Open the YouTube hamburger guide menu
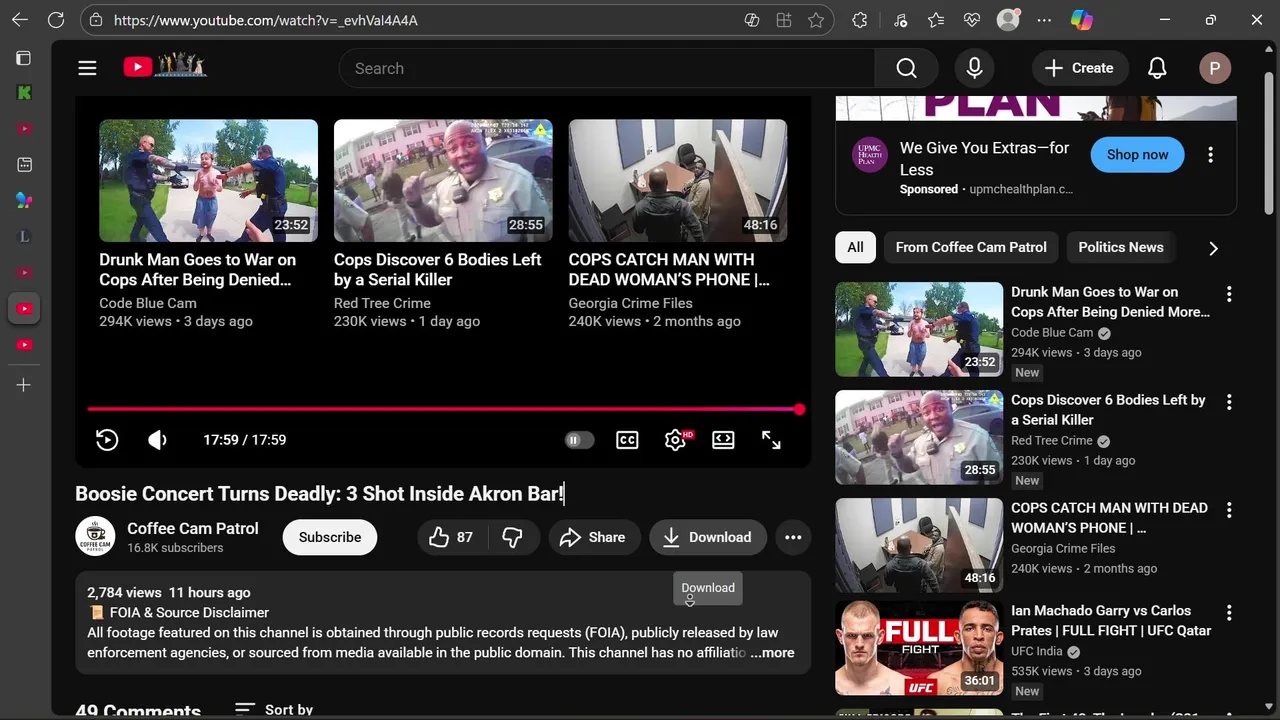This screenshot has width=1280, height=720. pos(87,68)
